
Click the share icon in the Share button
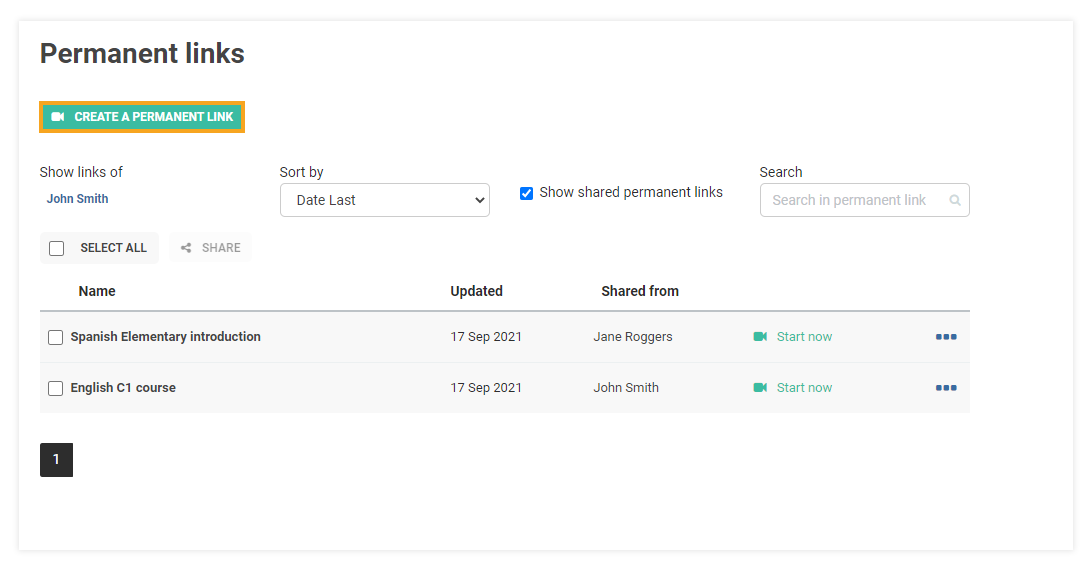[186, 248]
